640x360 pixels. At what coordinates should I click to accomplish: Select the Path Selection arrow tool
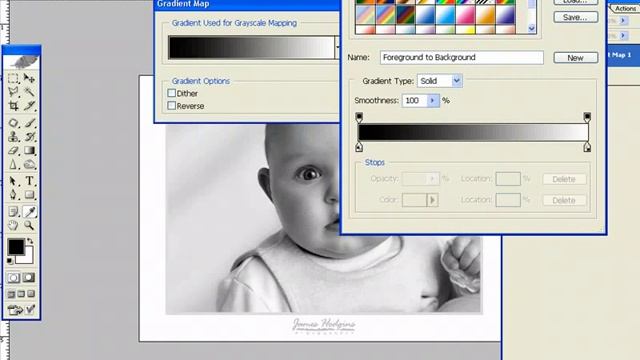(13, 181)
